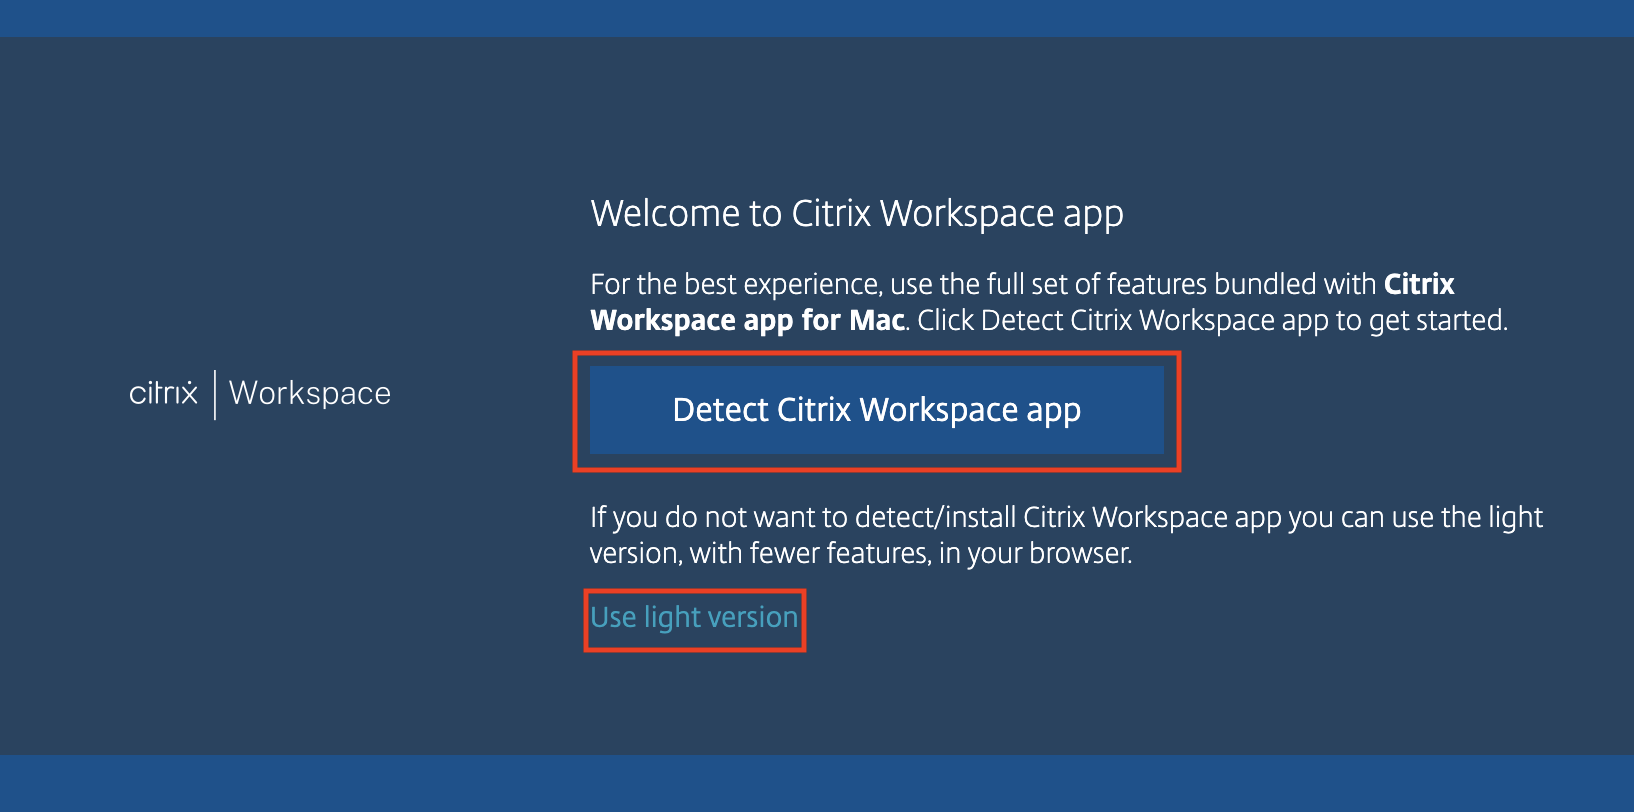The image size is (1634, 812).
Task: Click the bold Citrix word ending the first line
Action: tap(1418, 285)
